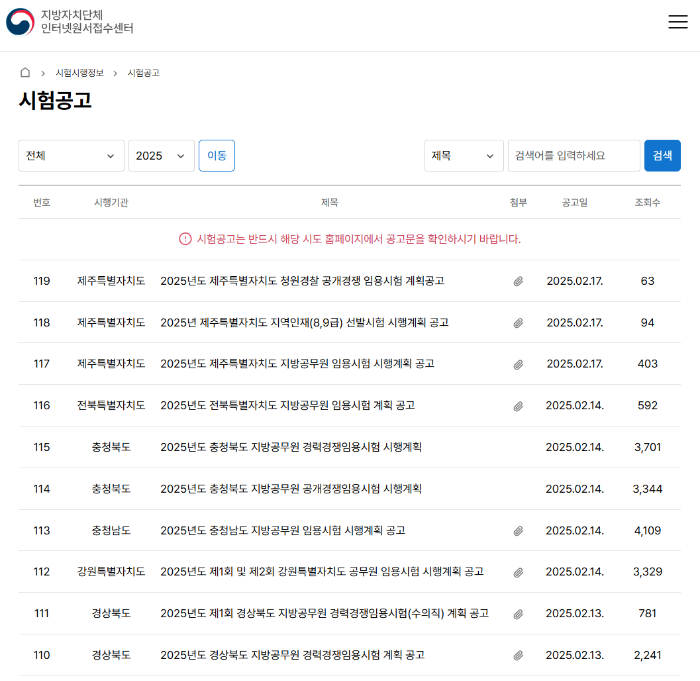Click view count 3,344
Image resolution: width=700 pixels, height=681 pixels.
point(647,489)
